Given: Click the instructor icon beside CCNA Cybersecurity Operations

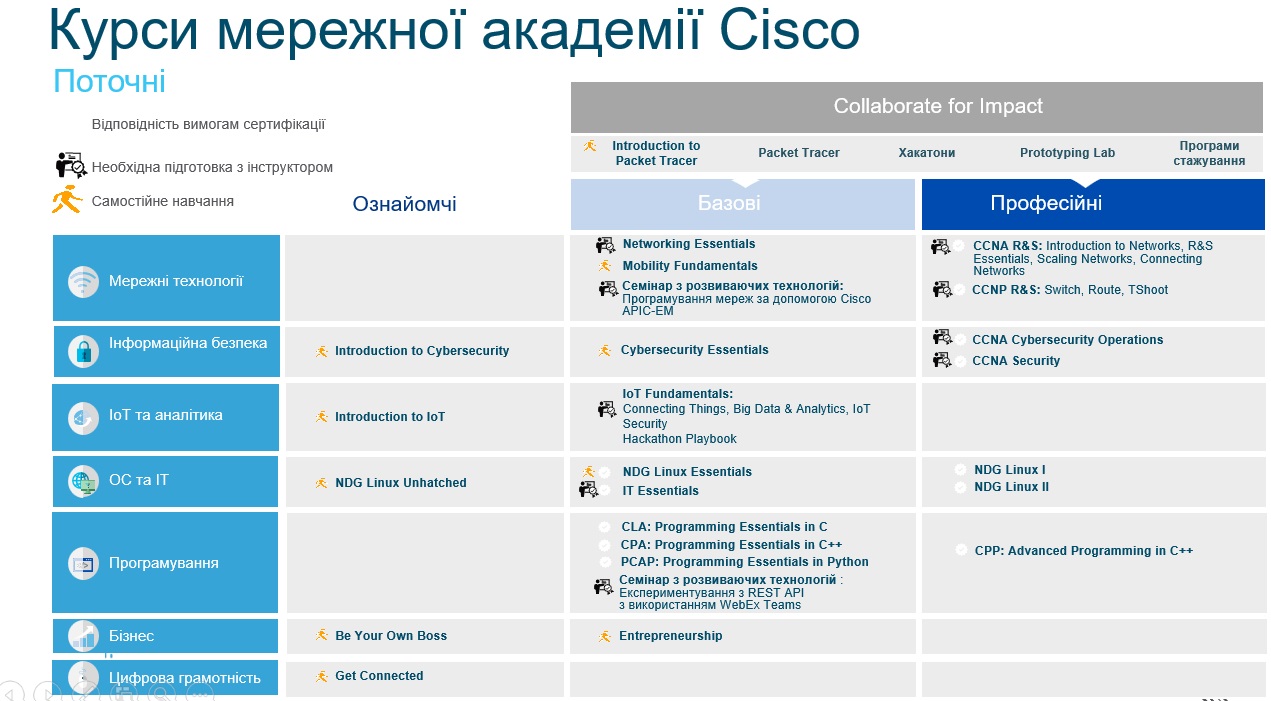Looking at the screenshot, I should [942, 338].
